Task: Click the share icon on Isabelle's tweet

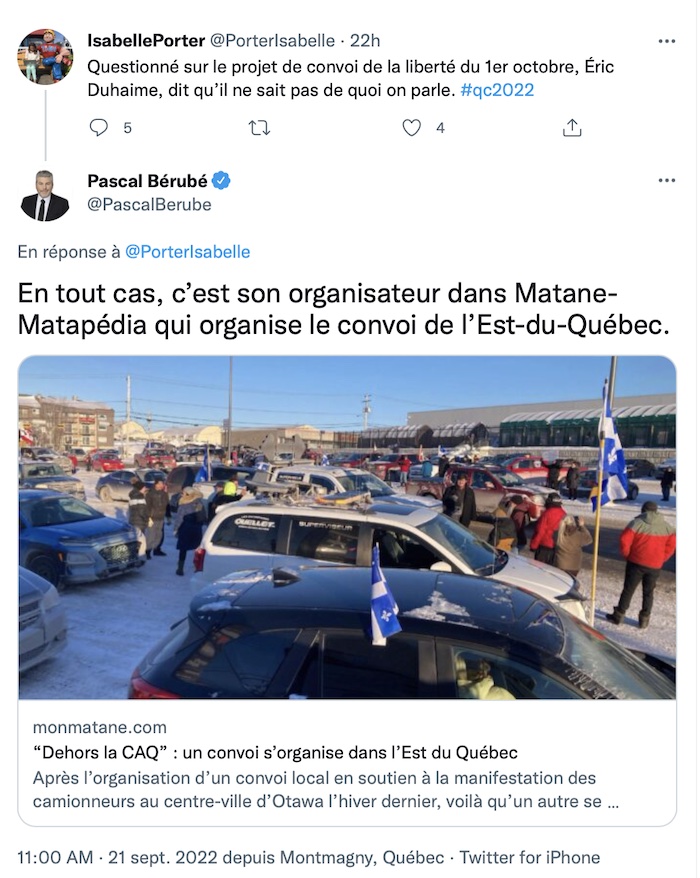Action: click(572, 128)
